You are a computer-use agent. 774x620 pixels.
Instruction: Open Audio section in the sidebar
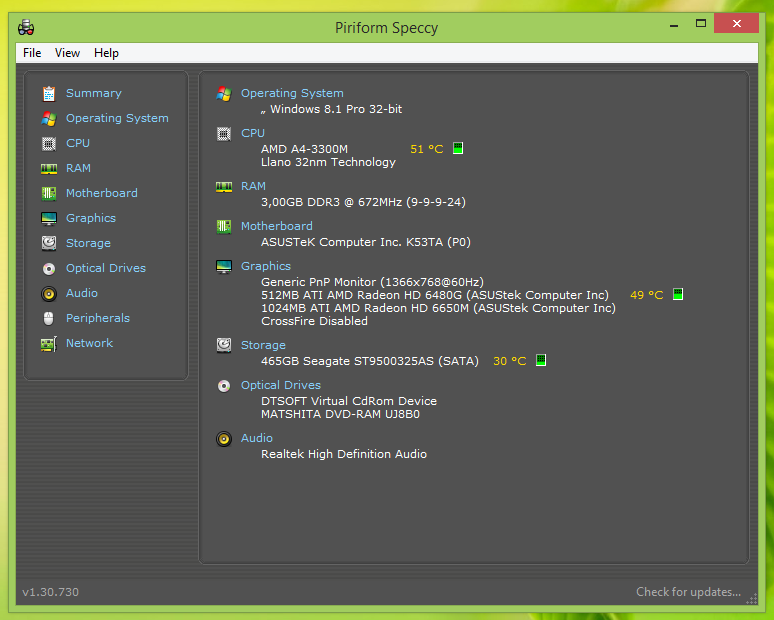(82, 293)
